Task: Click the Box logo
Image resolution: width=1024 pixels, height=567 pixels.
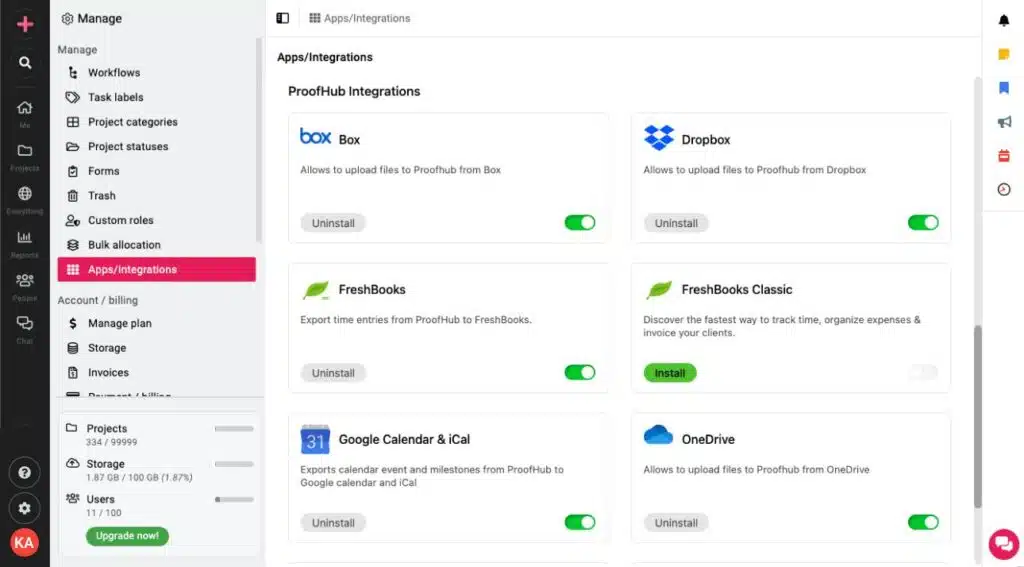Action: click(x=315, y=136)
